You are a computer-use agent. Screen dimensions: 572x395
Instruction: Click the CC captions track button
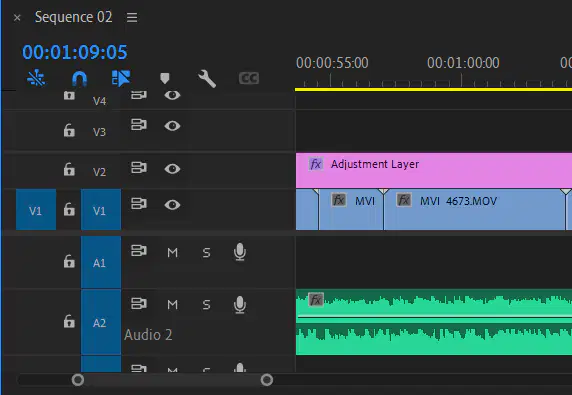point(249,78)
